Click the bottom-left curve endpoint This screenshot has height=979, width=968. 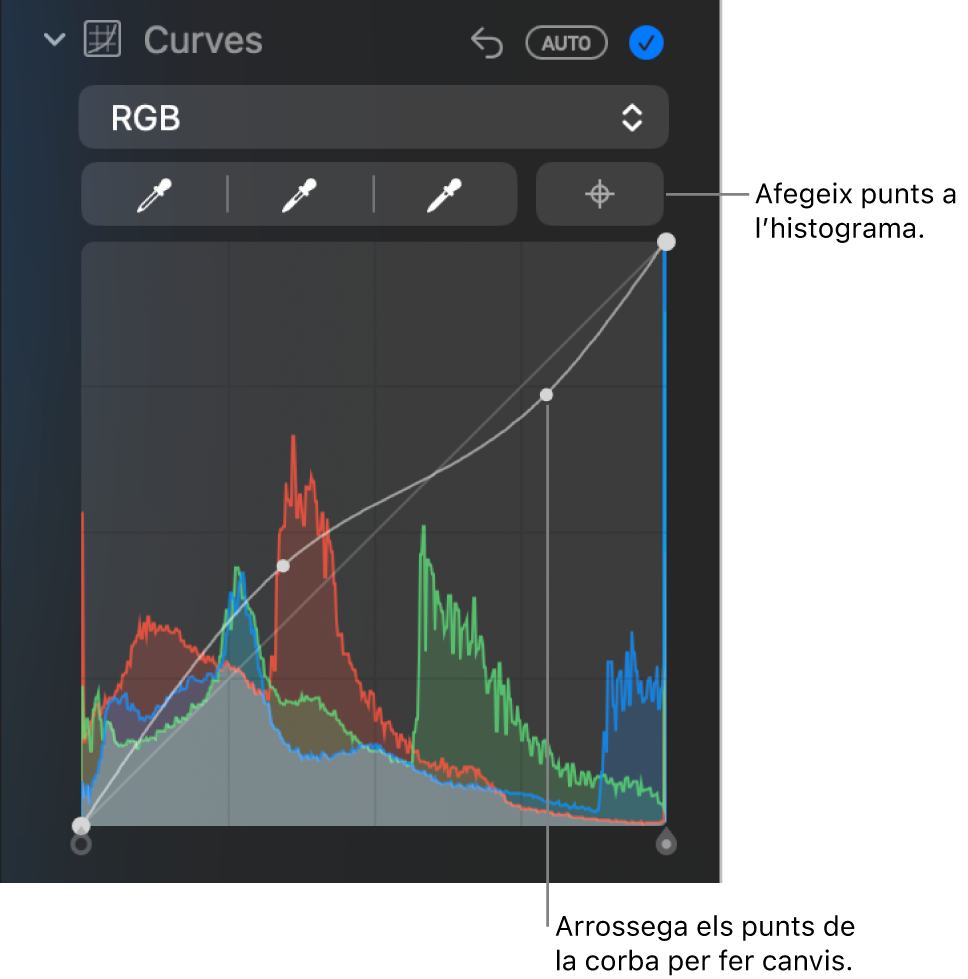[81, 826]
